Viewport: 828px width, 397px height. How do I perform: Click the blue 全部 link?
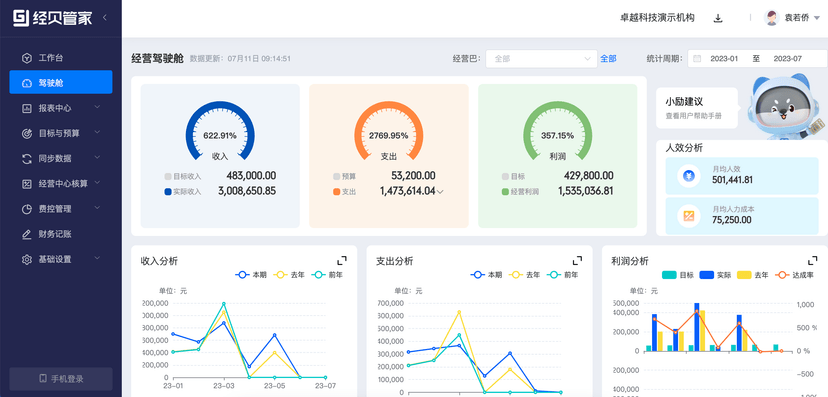tap(608, 59)
